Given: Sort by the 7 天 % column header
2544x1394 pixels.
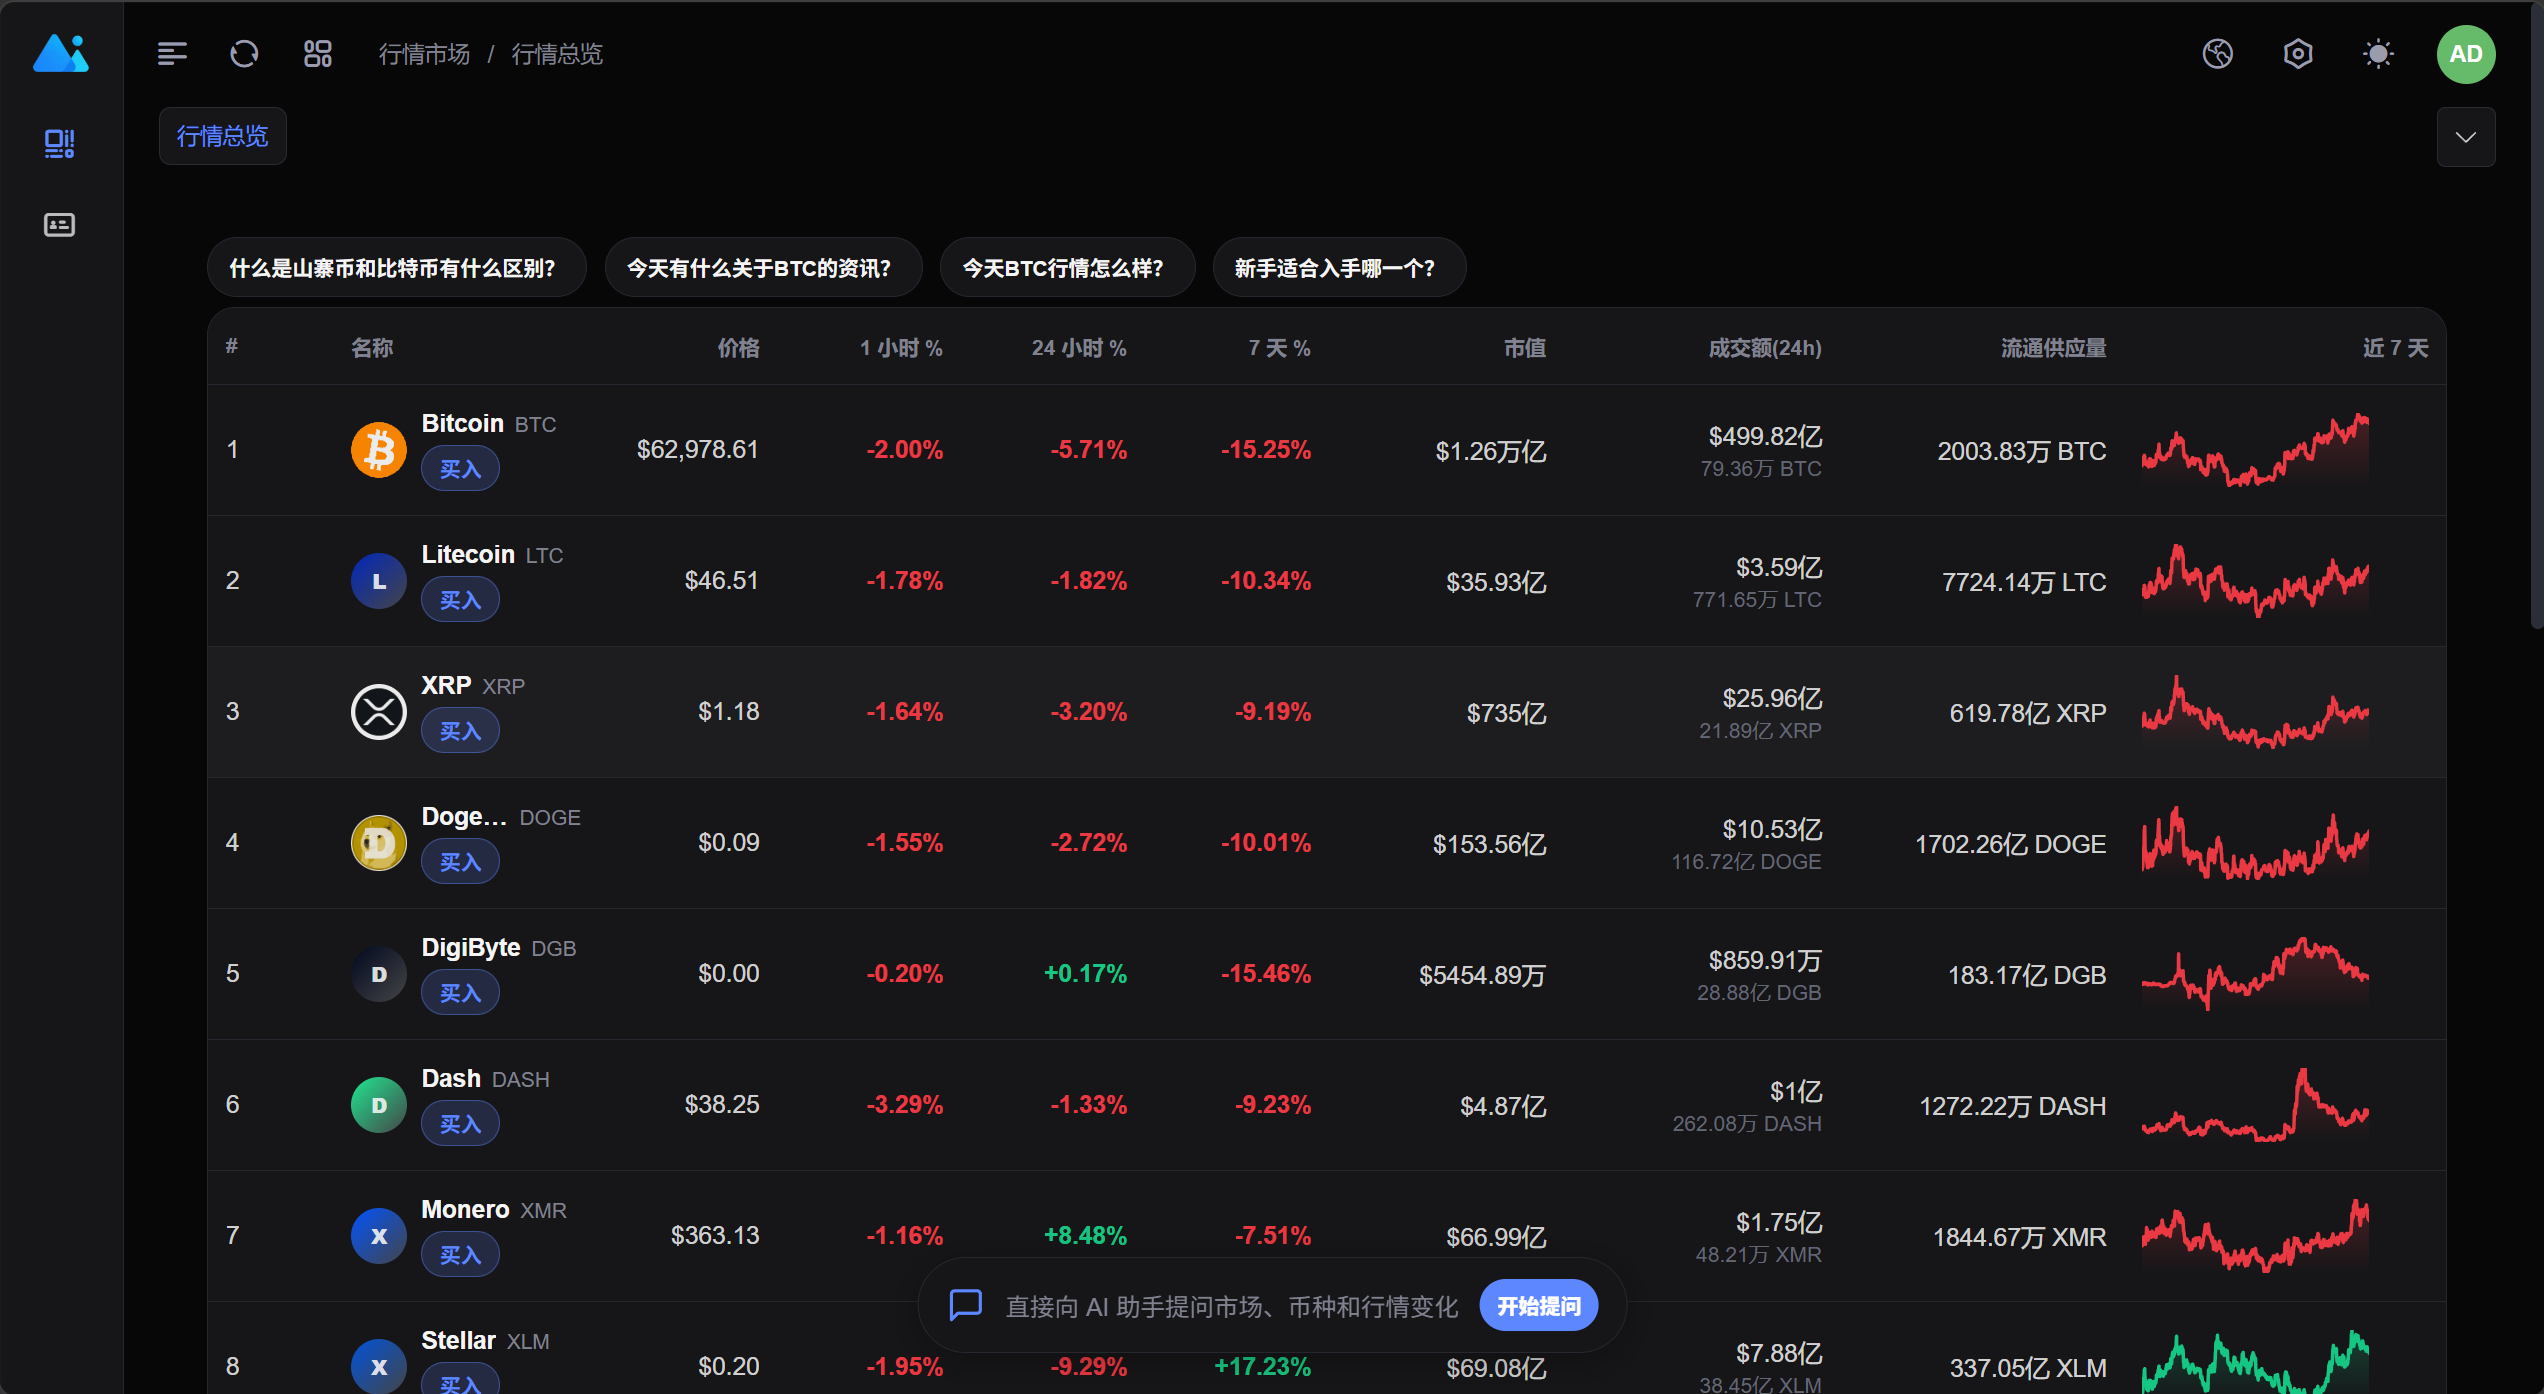Looking at the screenshot, I should (x=1279, y=348).
